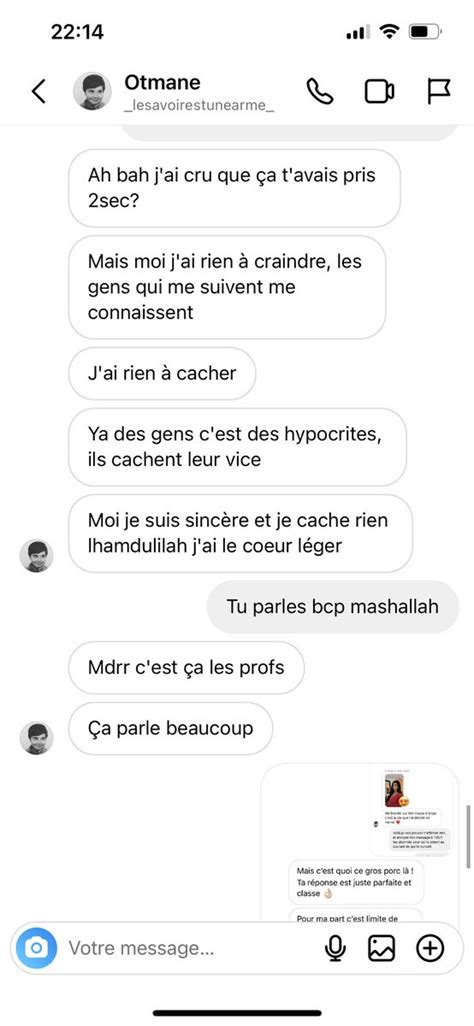This screenshot has height=1026, width=474.
Task: Focus the "Votre message..." text field
Action: (x=190, y=948)
